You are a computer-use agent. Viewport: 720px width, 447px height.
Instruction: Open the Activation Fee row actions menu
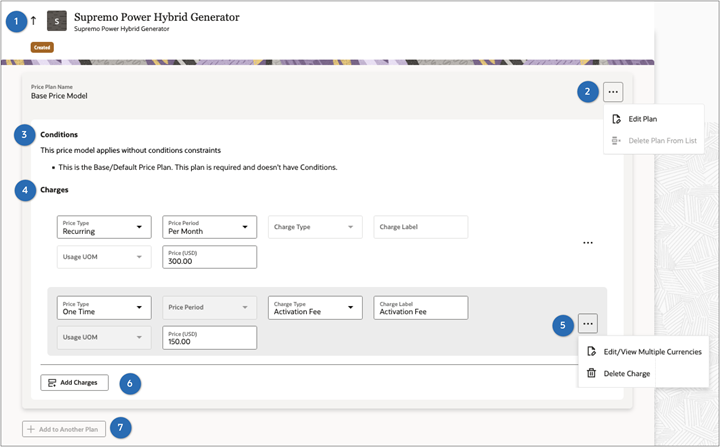[588, 324]
